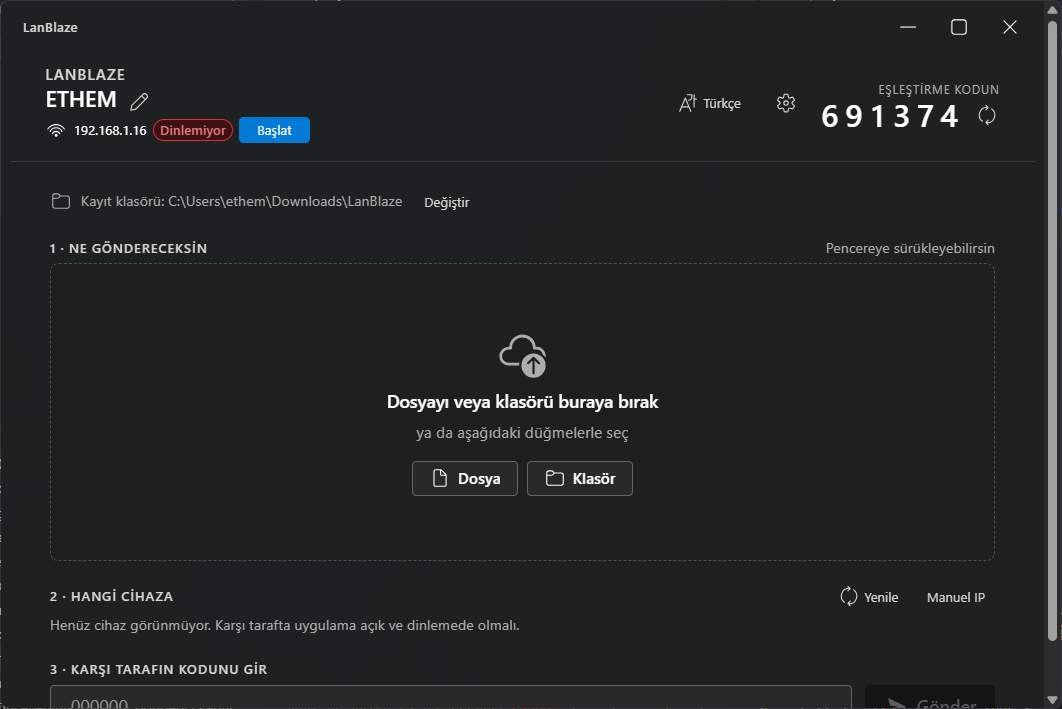This screenshot has width=1062, height=709.
Task: Refresh device list with Yenile
Action: tap(869, 597)
